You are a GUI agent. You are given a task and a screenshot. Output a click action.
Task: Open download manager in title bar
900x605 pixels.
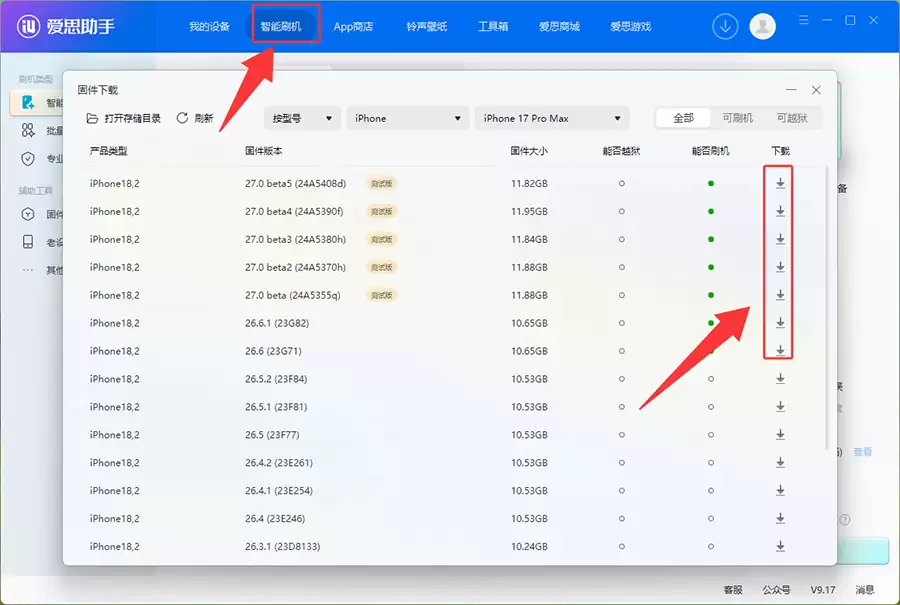click(x=725, y=26)
